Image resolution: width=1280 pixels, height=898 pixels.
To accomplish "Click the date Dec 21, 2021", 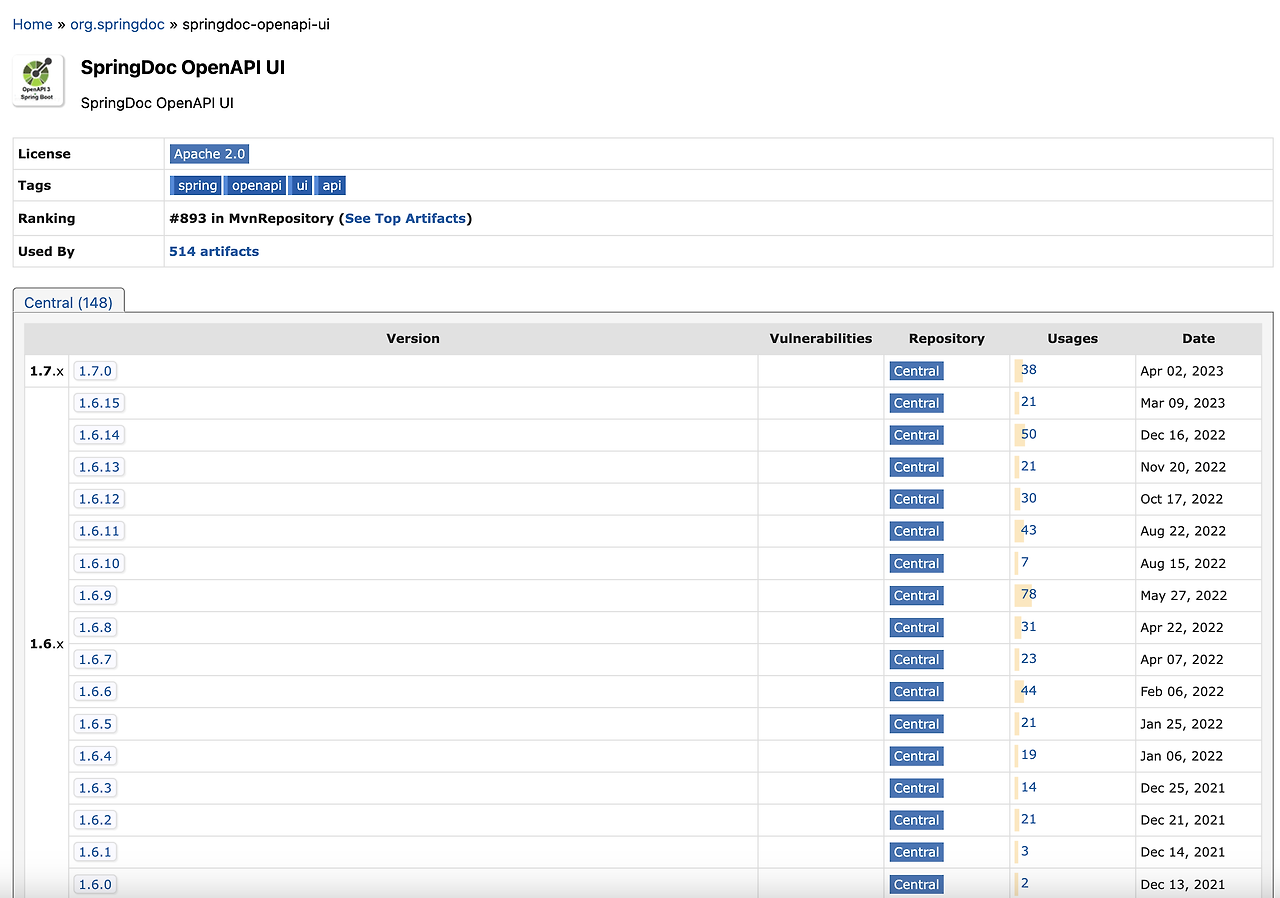I will point(1183,820).
